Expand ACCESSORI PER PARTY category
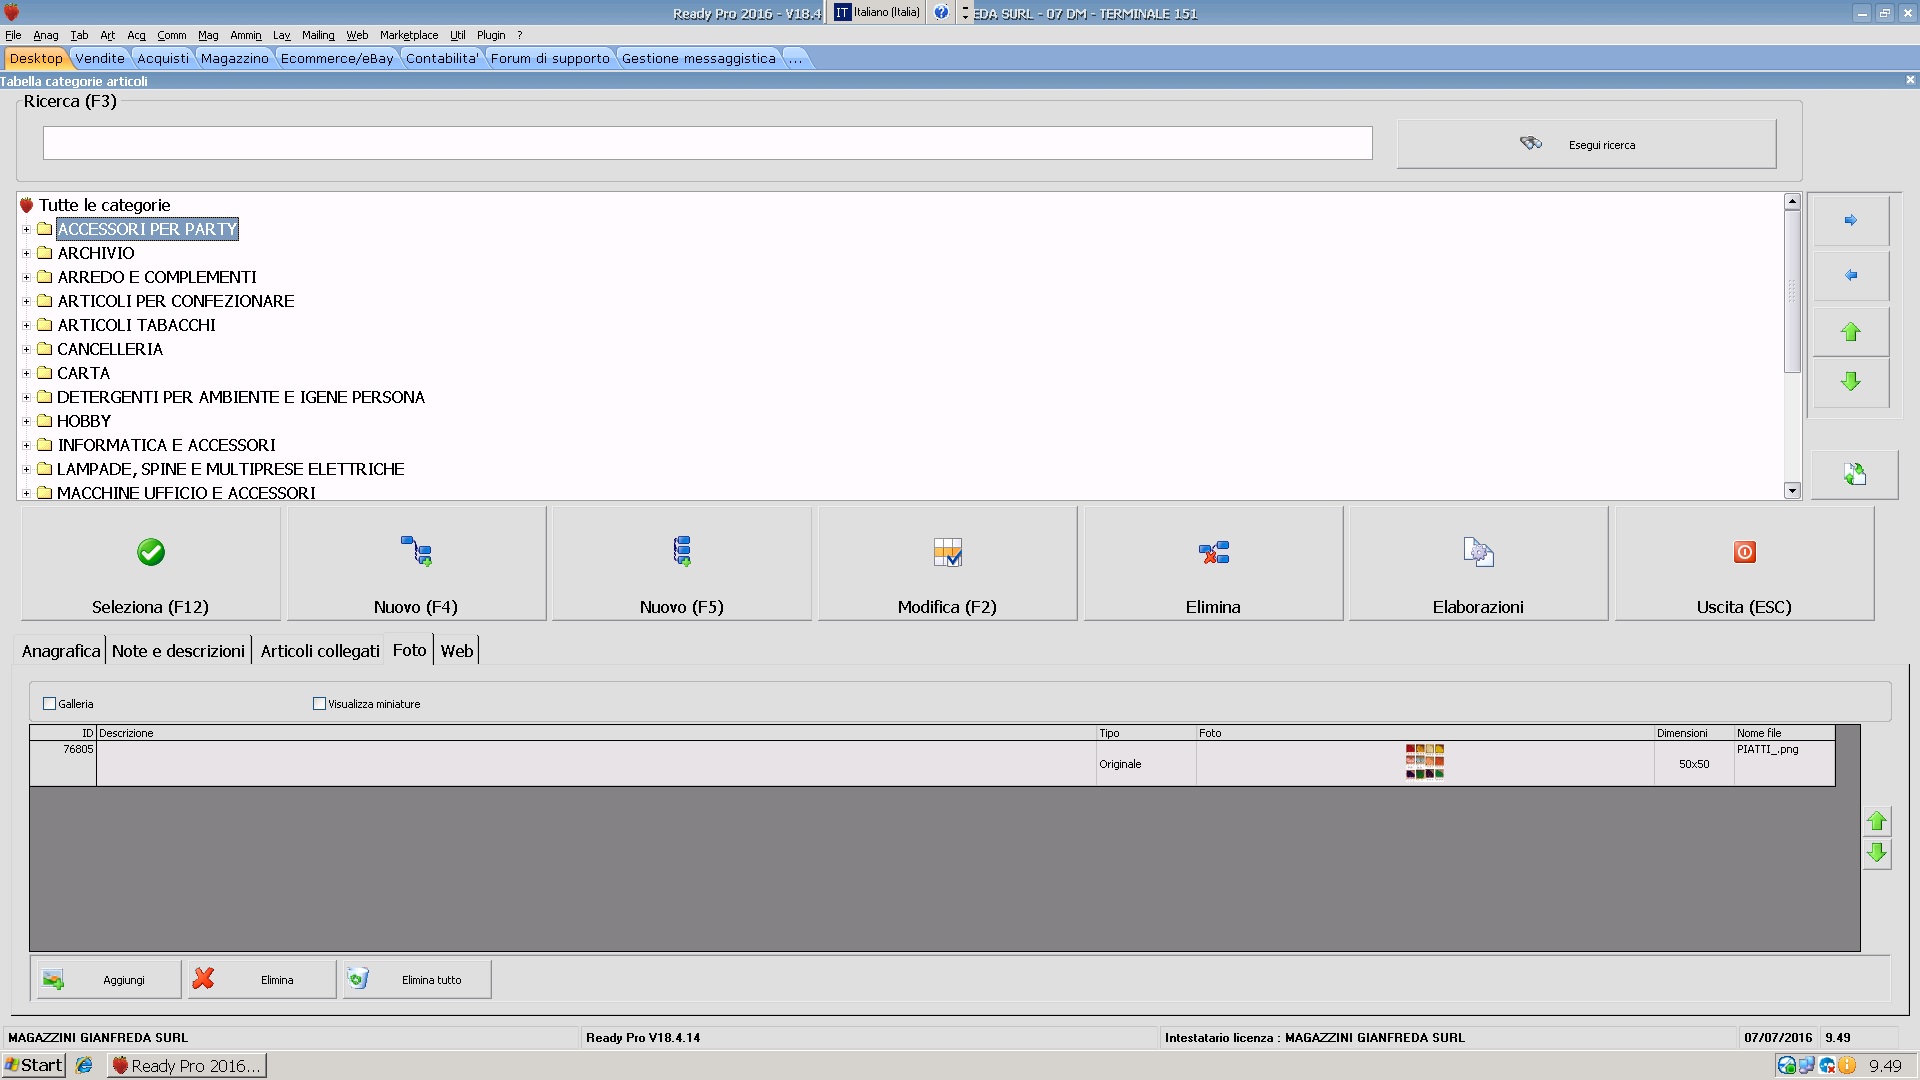 click(26, 229)
